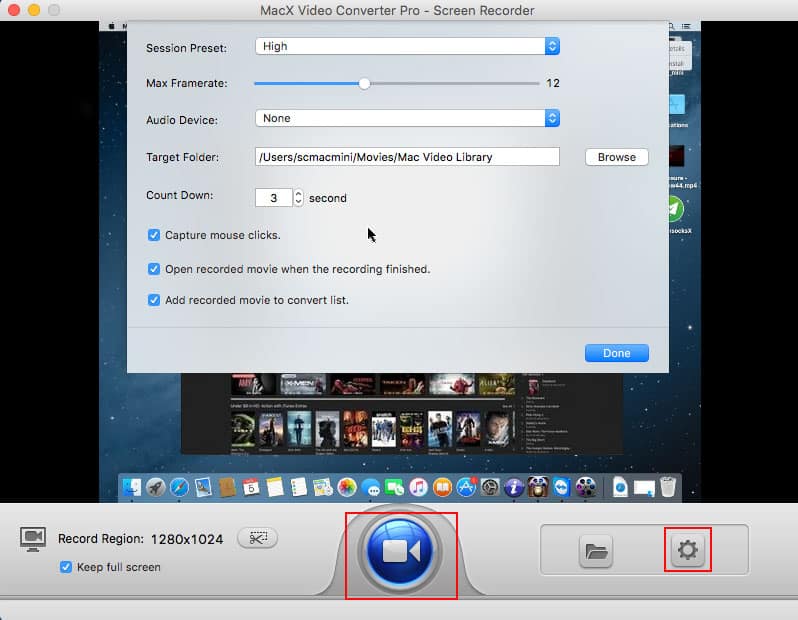Click the Count Down stepper arrows
Screen dimensions: 798x620
(298, 198)
